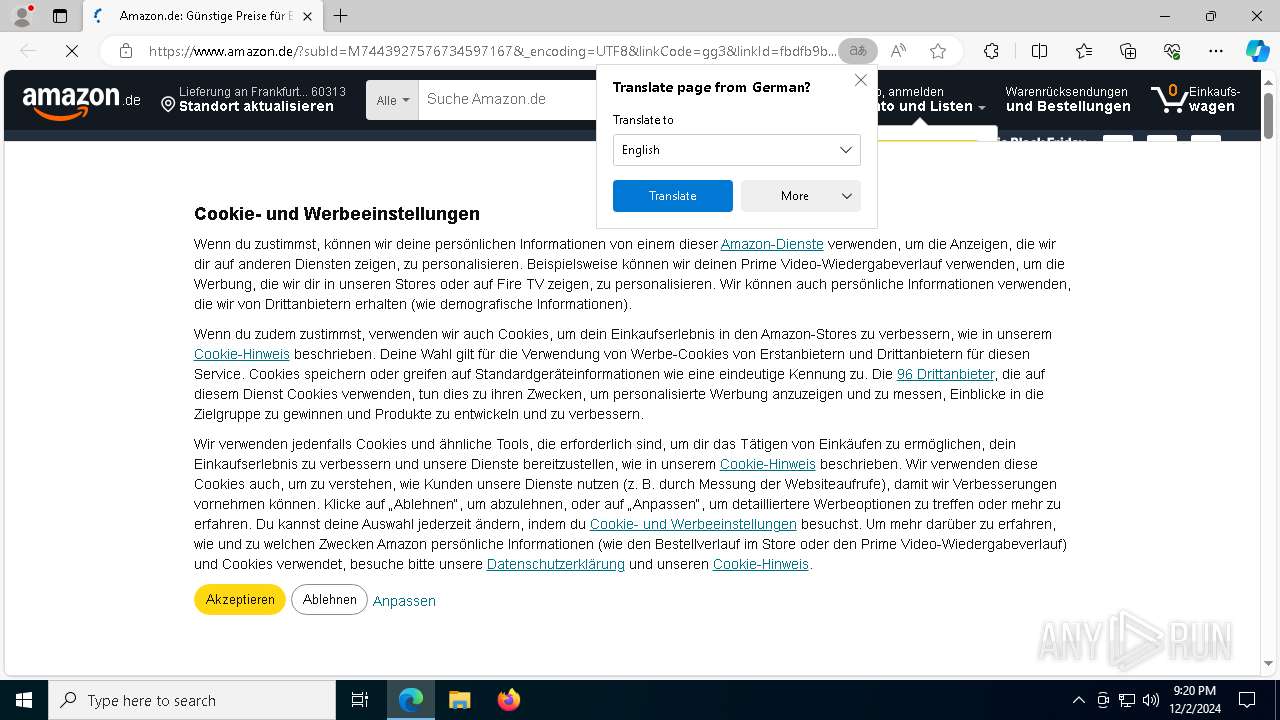Click Standort aktualisieren delivery location

253,99
